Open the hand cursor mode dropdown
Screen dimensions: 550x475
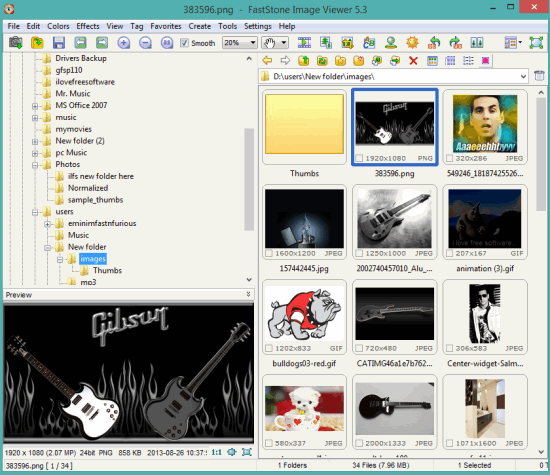pyautogui.click(x=284, y=43)
